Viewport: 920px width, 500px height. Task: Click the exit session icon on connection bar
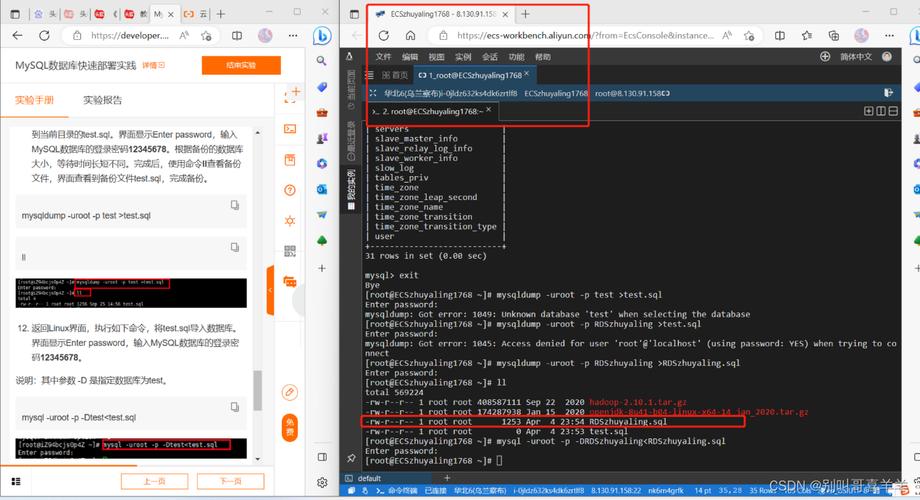[888, 93]
